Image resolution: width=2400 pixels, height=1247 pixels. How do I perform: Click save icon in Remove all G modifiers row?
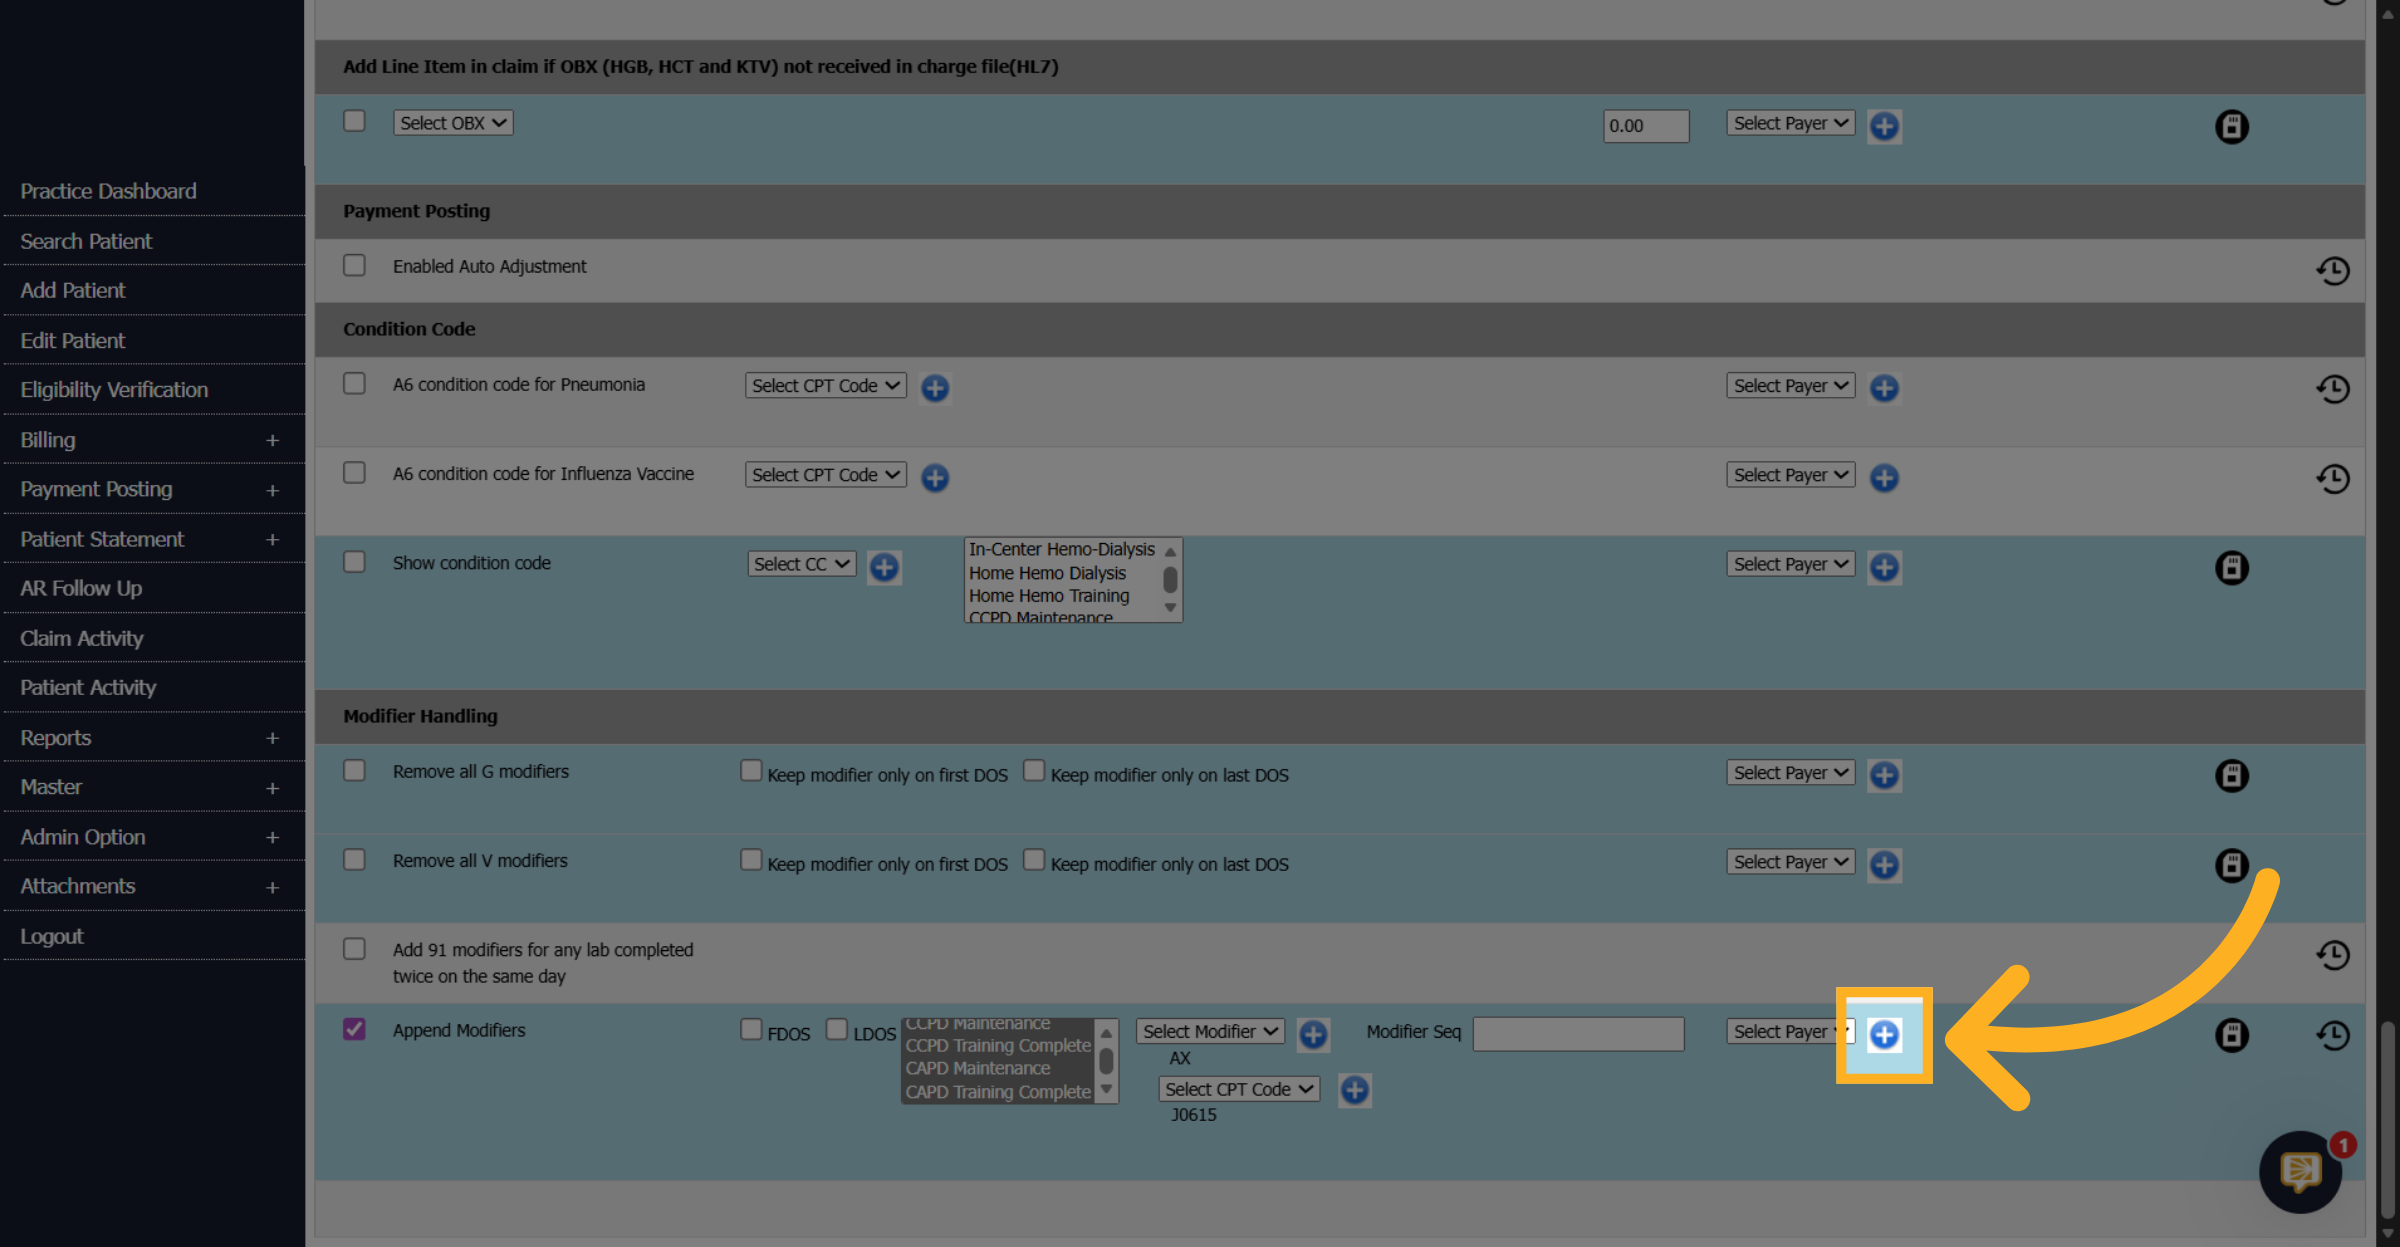point(2231,775)
